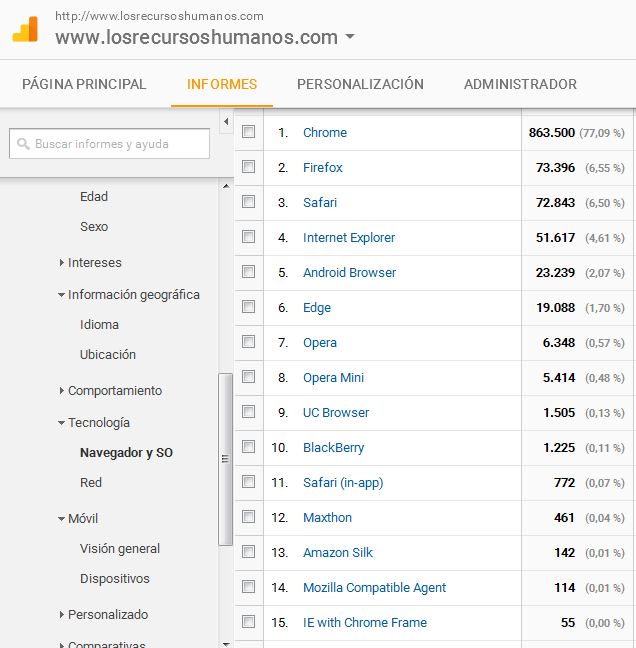Click the sidebar scrollbar thumb

226,459
